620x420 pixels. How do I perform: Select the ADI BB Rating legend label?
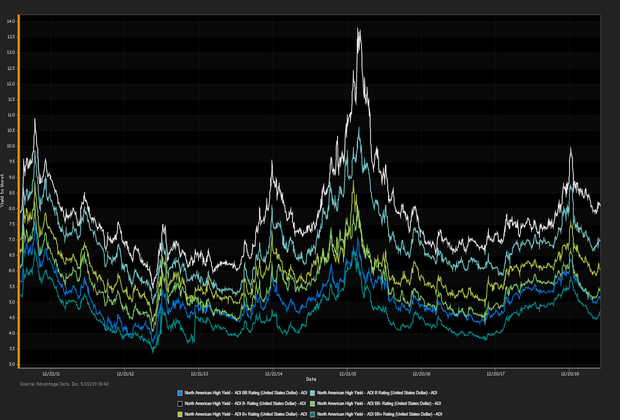coord(246,393)
